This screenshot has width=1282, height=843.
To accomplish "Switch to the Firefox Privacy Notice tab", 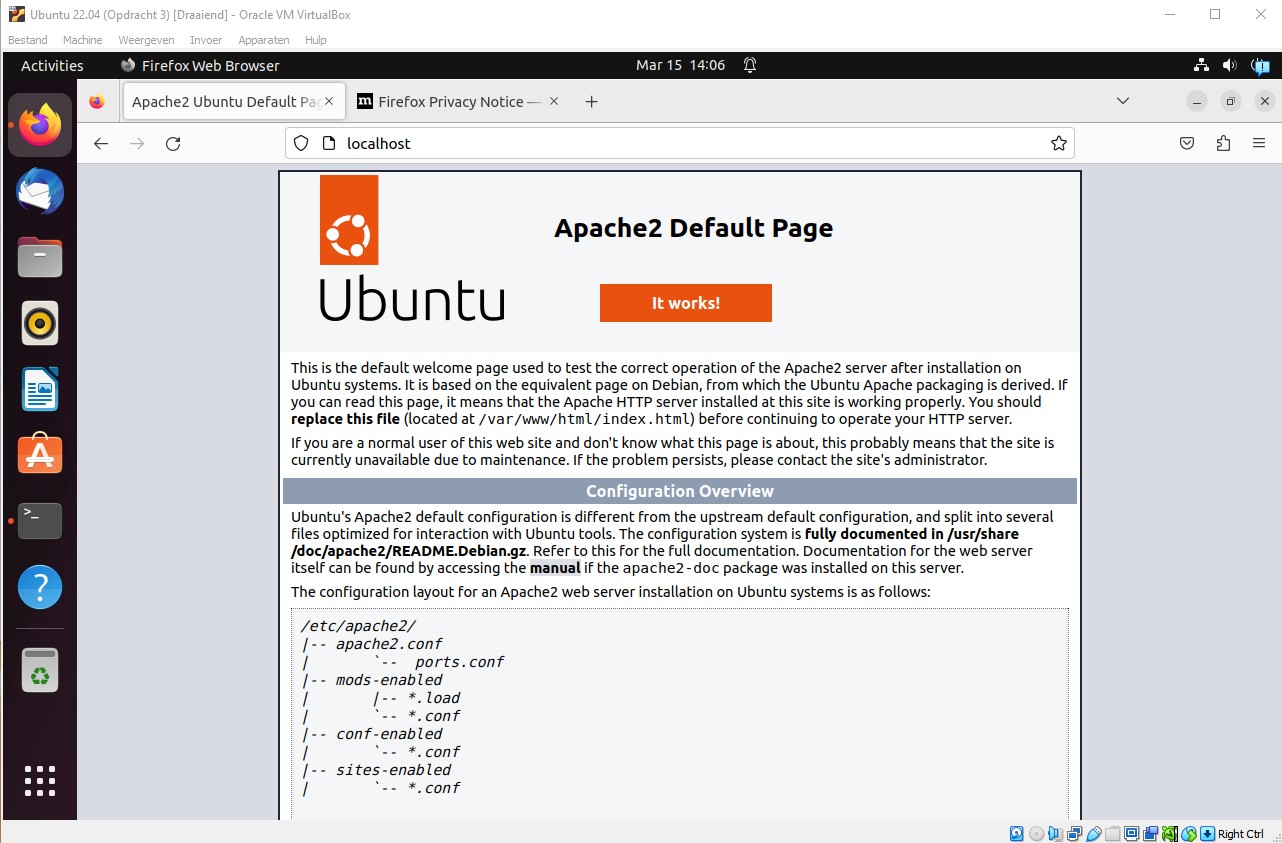I will (459, 101).
